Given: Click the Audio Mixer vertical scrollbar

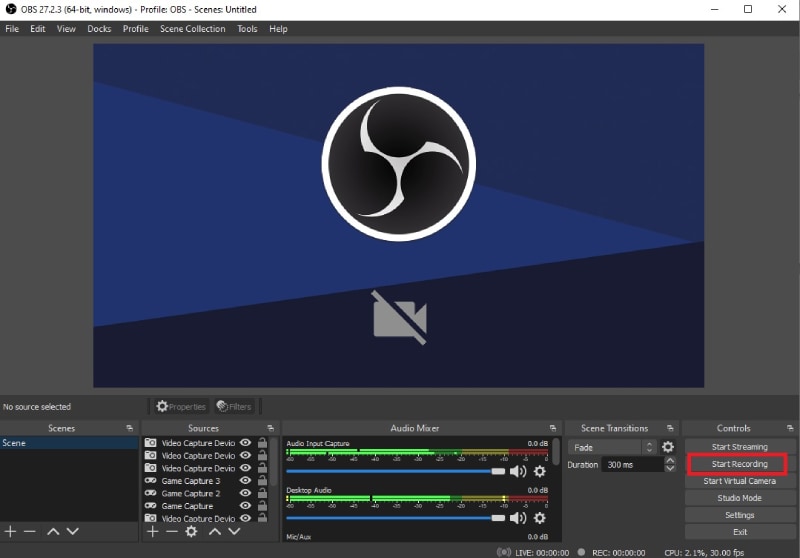Looking at the screenshot, I should tap(556, 451).
